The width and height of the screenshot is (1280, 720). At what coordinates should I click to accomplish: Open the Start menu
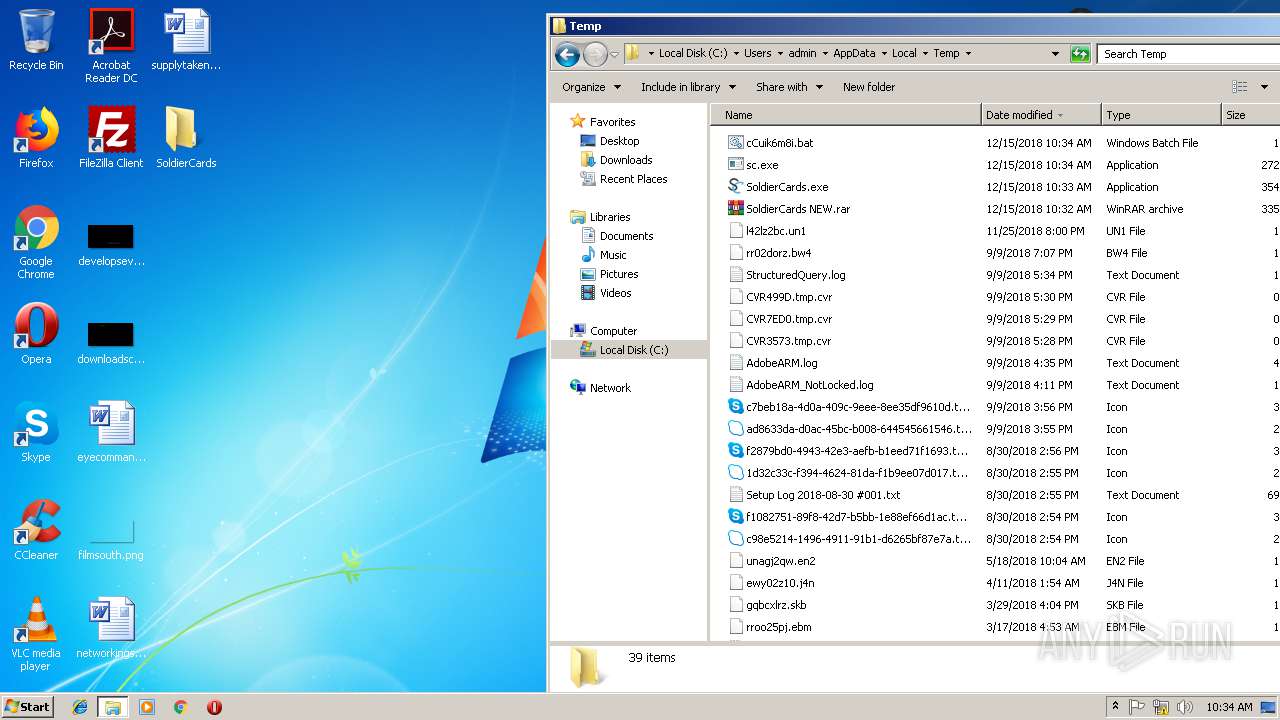pos(28,707)
